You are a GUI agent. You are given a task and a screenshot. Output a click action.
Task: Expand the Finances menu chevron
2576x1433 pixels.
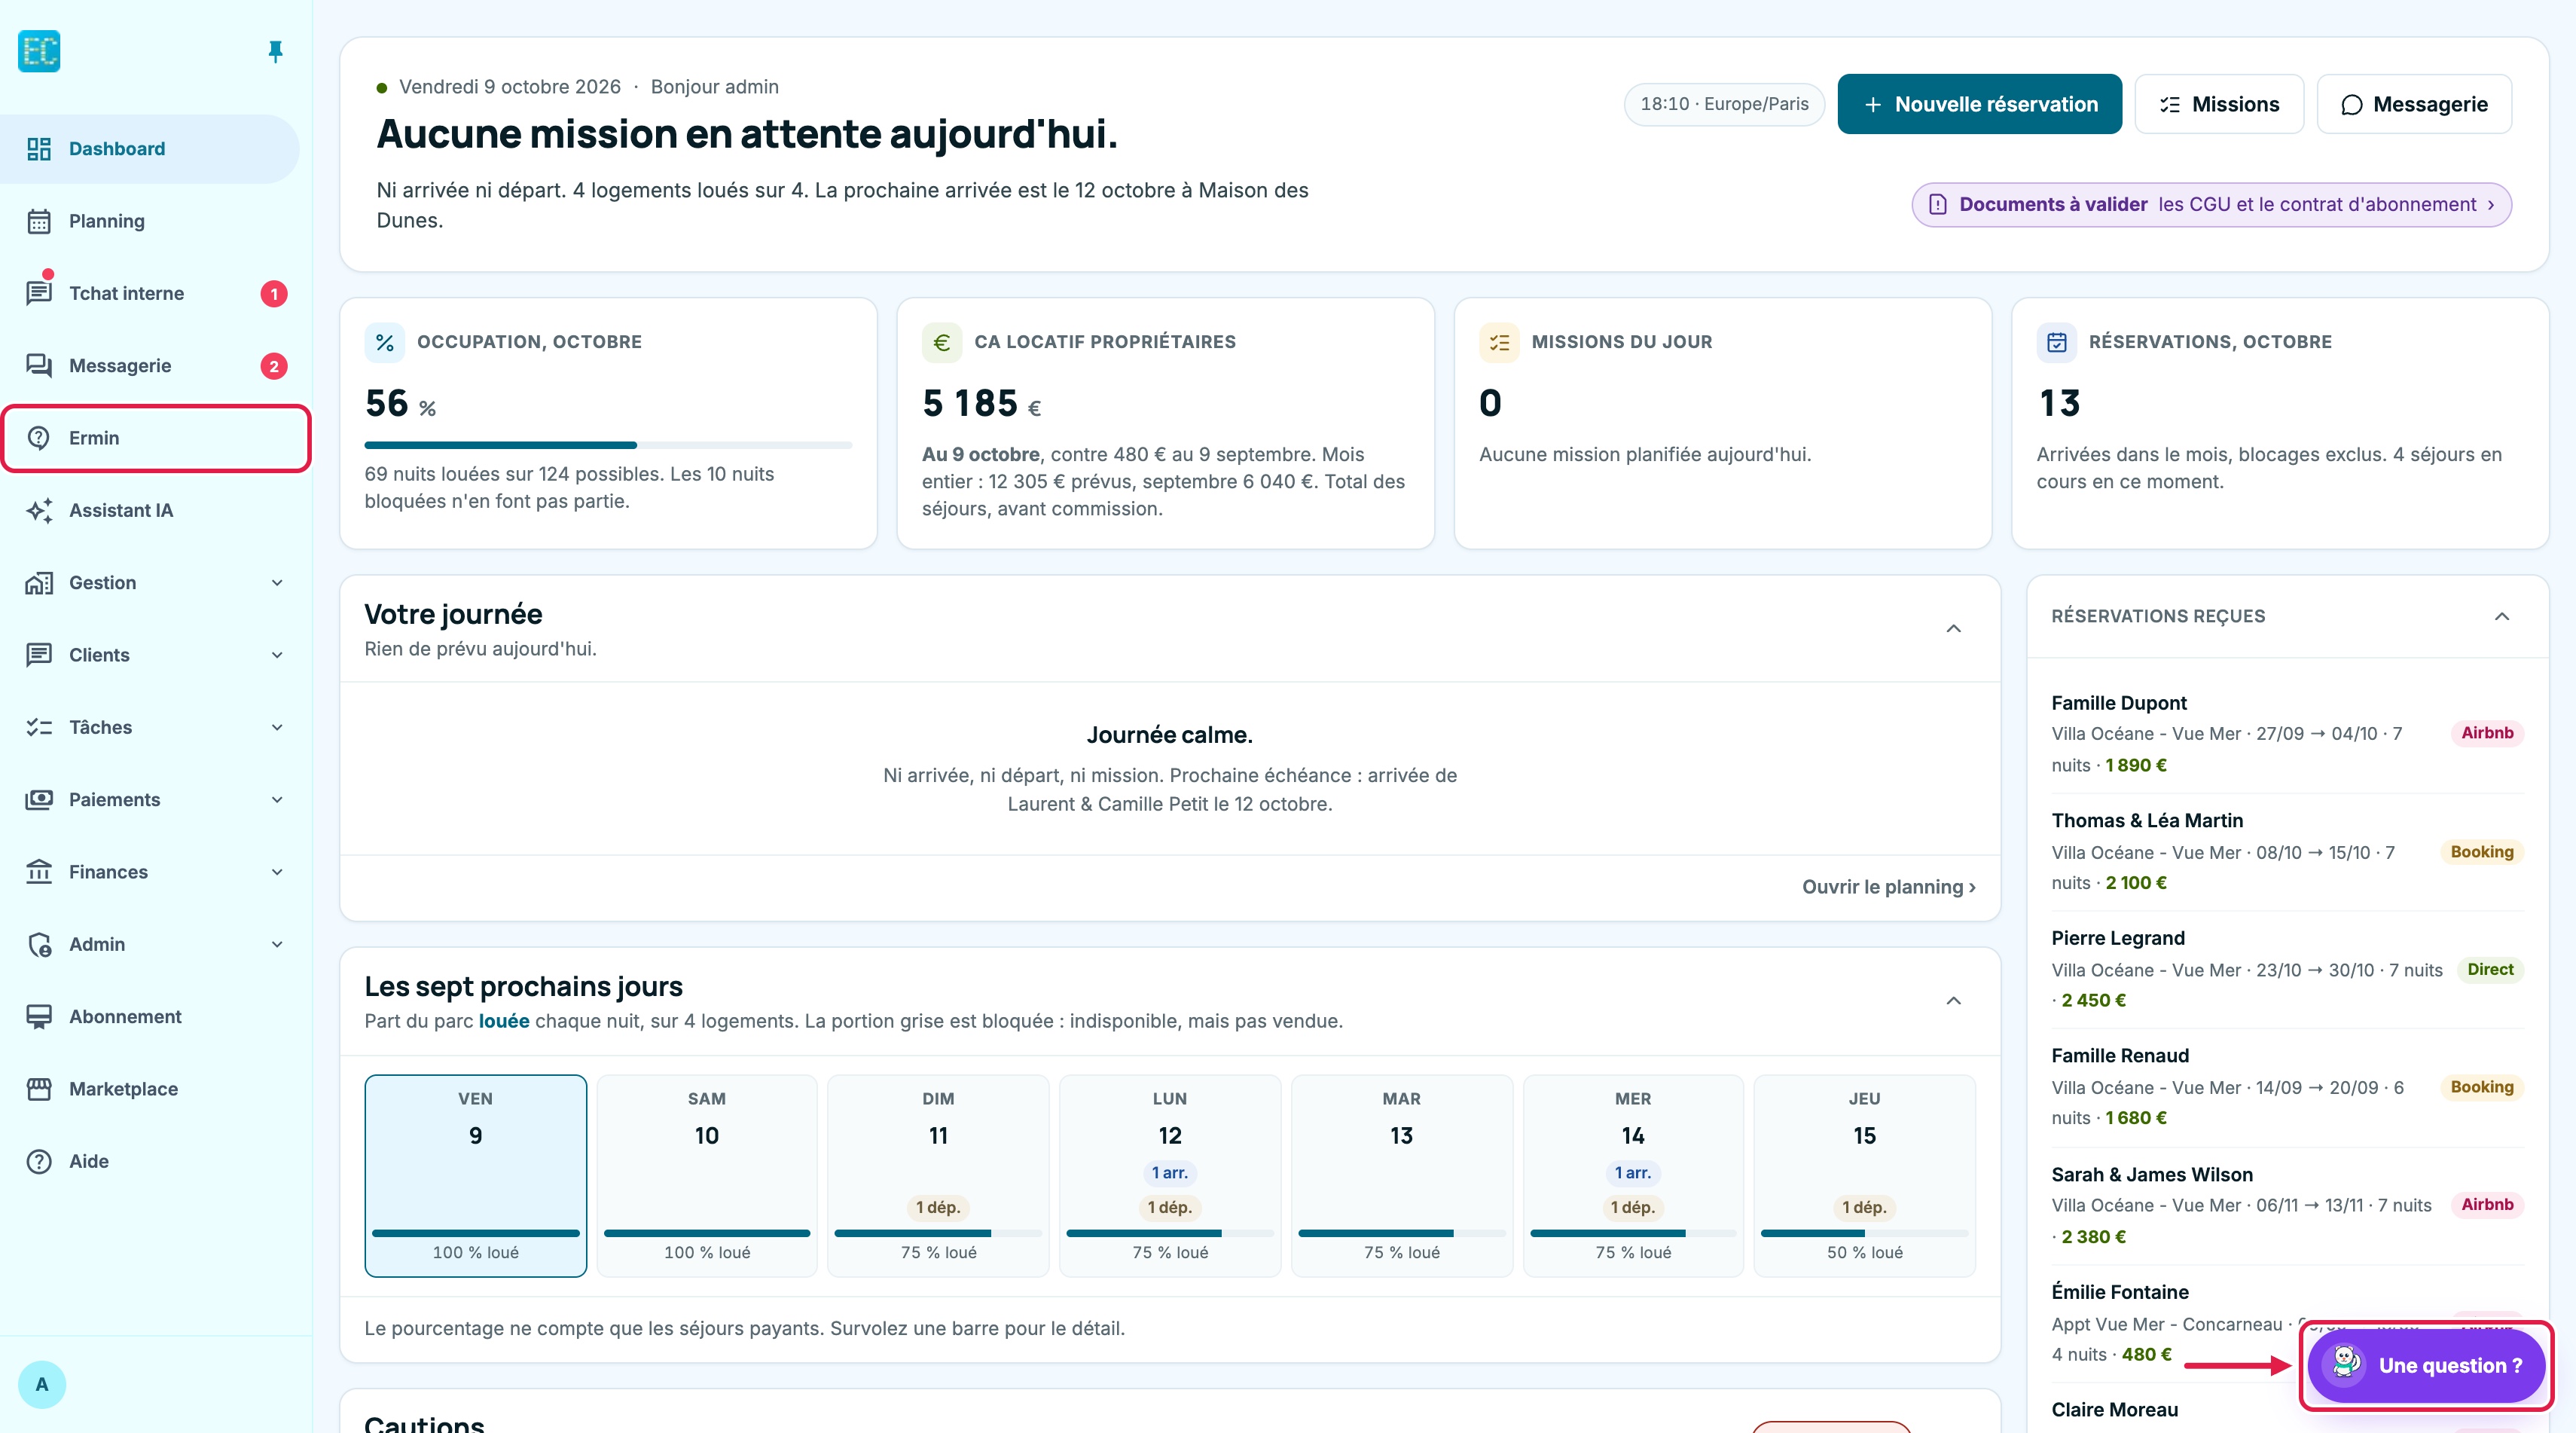[x=277, y=872]
